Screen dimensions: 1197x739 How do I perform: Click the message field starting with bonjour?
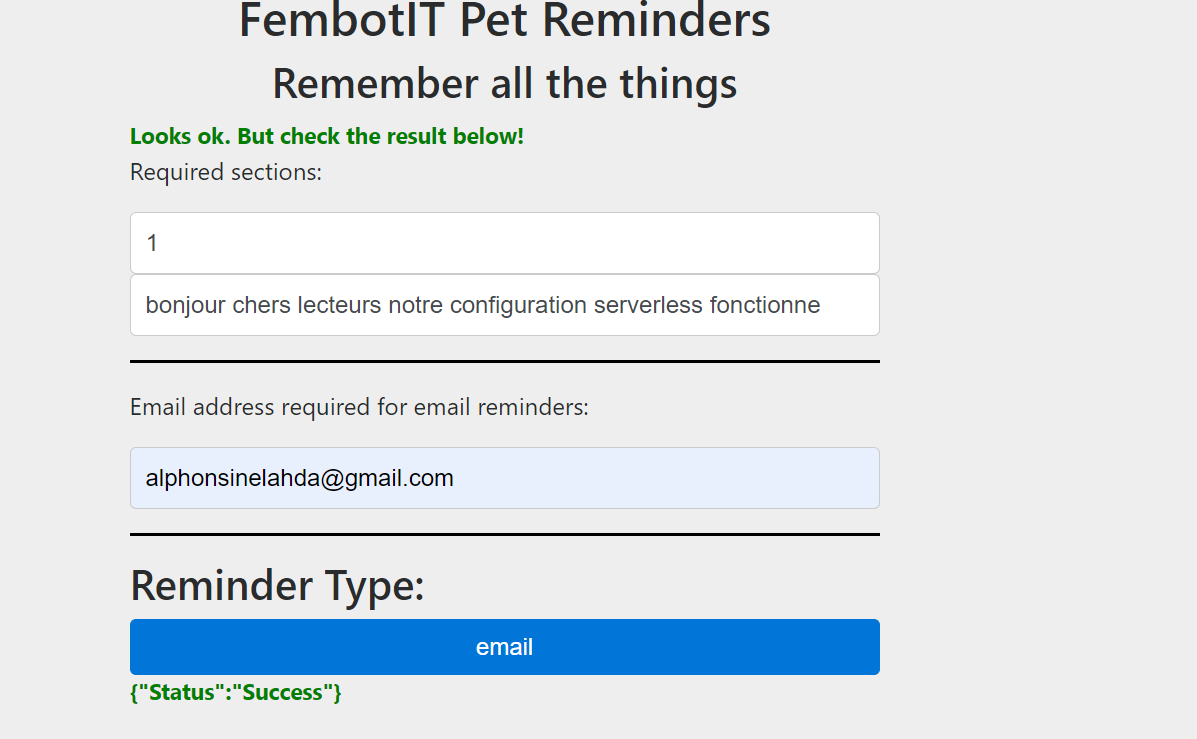504,305
